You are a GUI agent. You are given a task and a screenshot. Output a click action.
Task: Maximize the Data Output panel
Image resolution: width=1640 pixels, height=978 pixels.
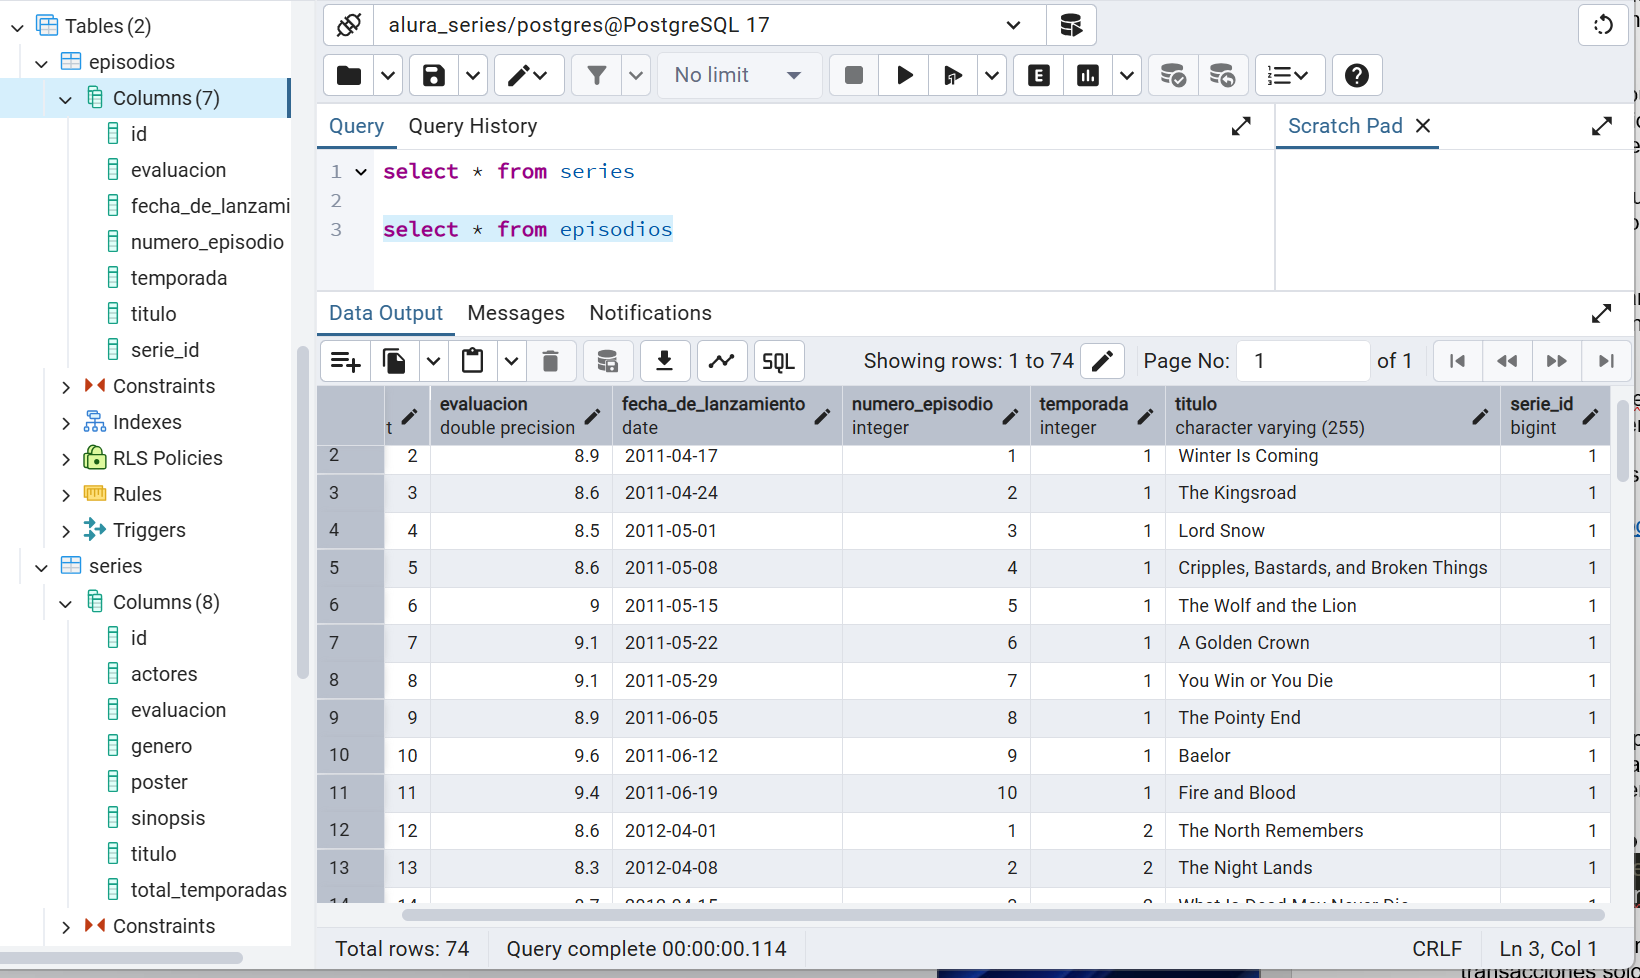(x=1601, y=313)
